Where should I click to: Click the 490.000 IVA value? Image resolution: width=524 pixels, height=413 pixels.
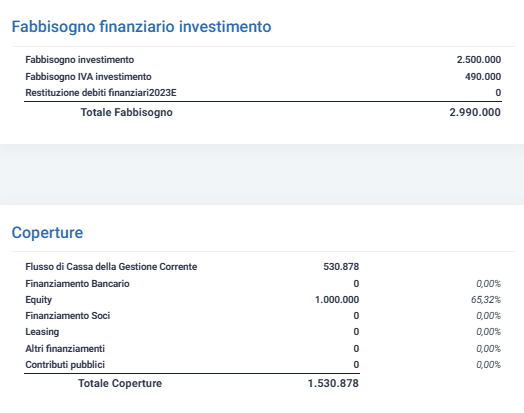point(483,77)
